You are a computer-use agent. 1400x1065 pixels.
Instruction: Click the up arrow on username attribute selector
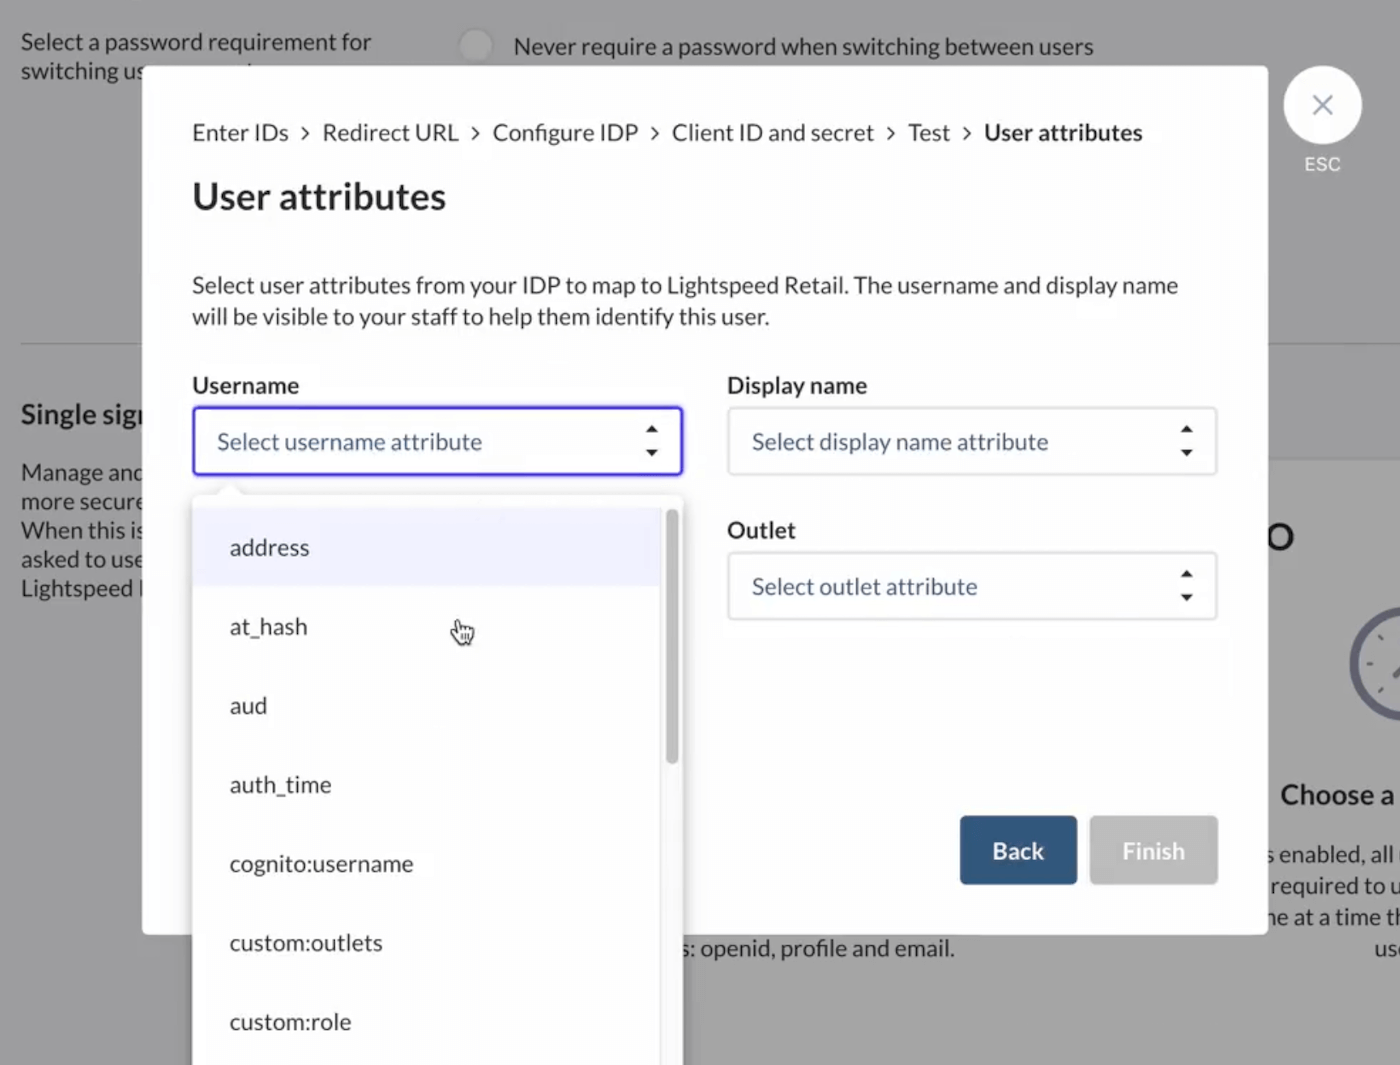(652, 428)
